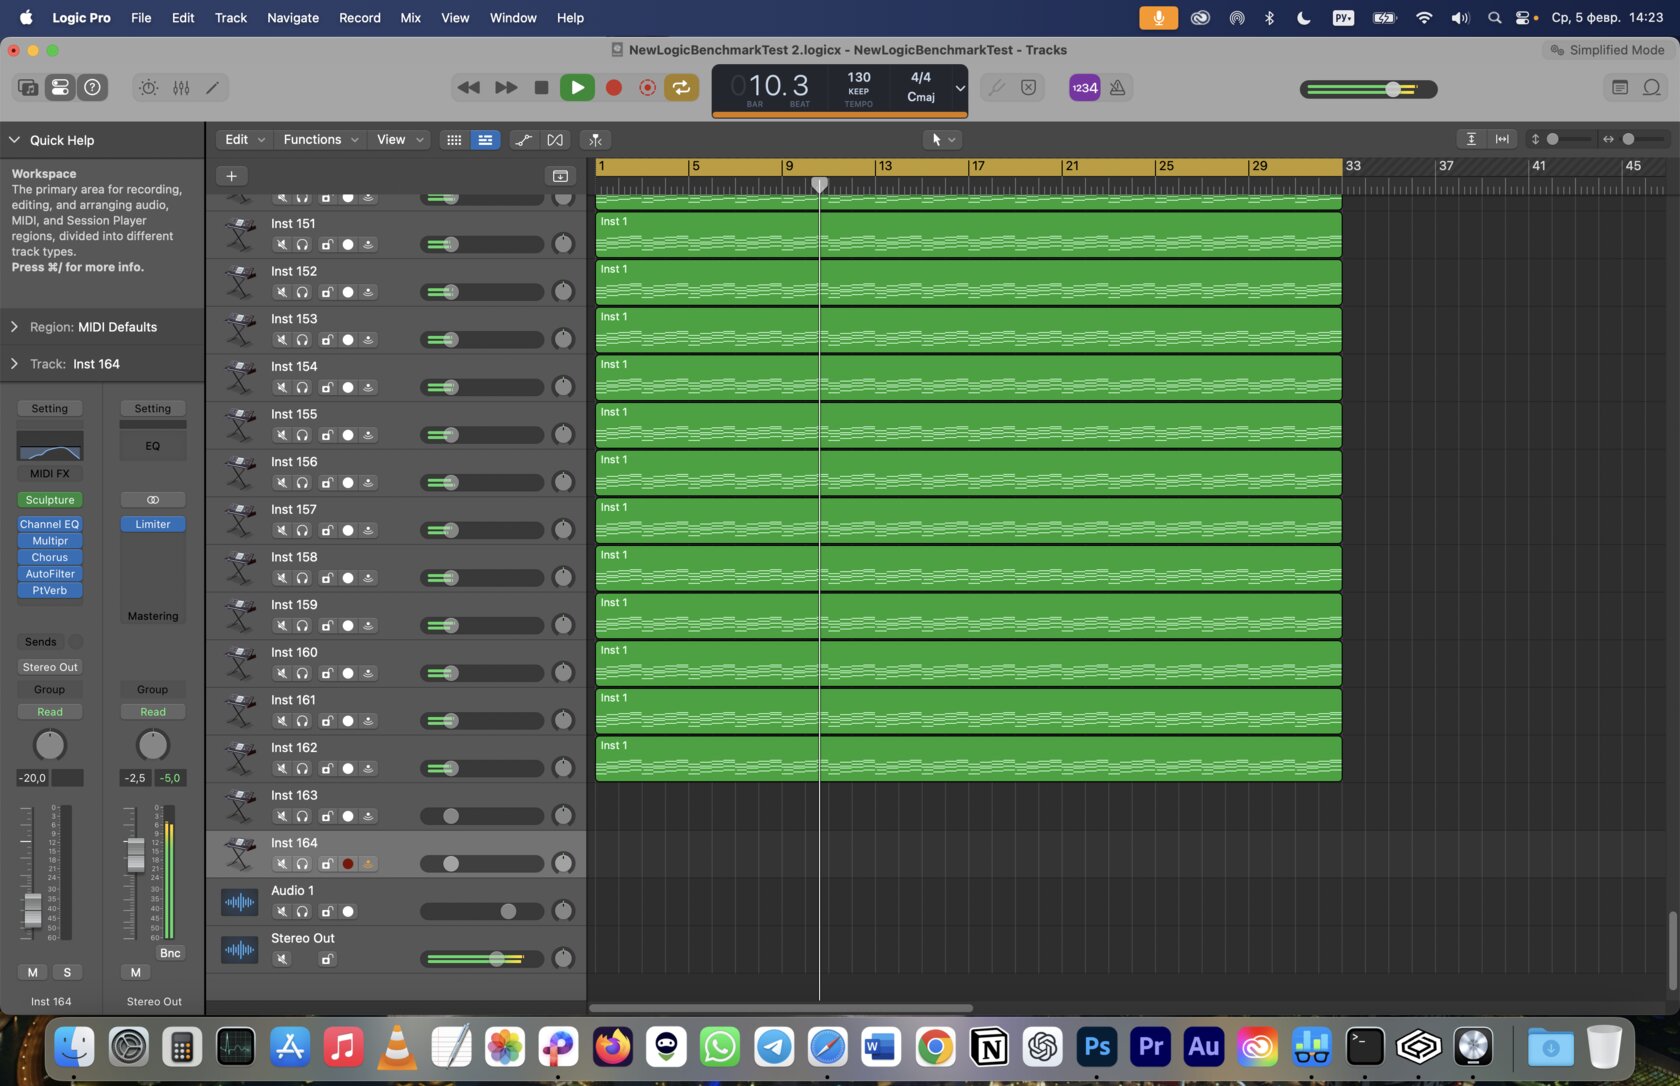The image size is (1680, 1086).
Task: Click the Read automation button for Inst 164
Action: point(50,712)
